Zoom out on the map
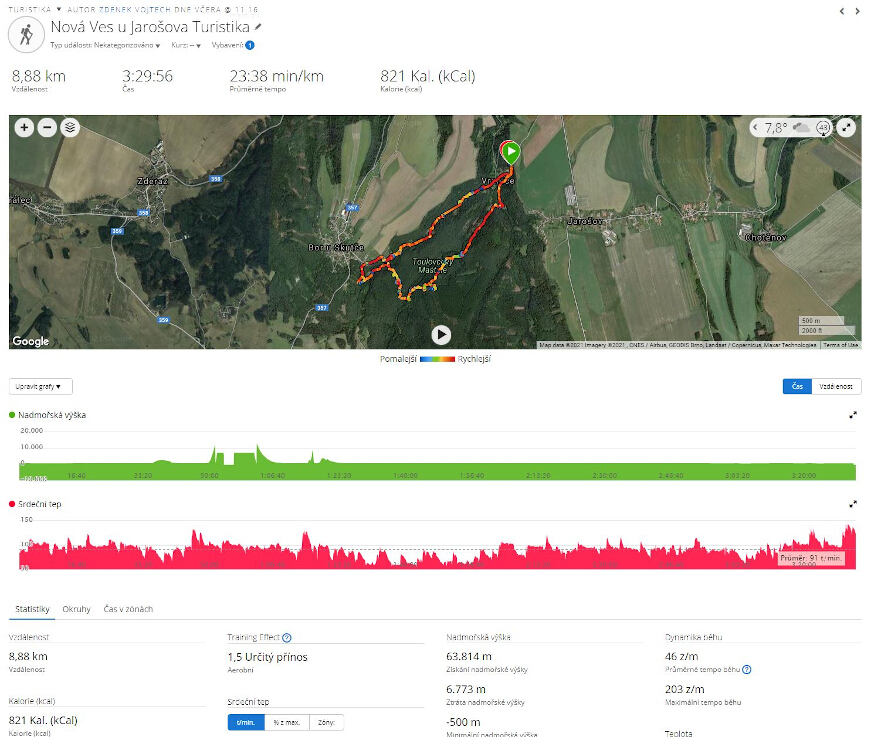The height and width of the screenshot is (737, 871). pyautogui.click(x=47, y=128)
